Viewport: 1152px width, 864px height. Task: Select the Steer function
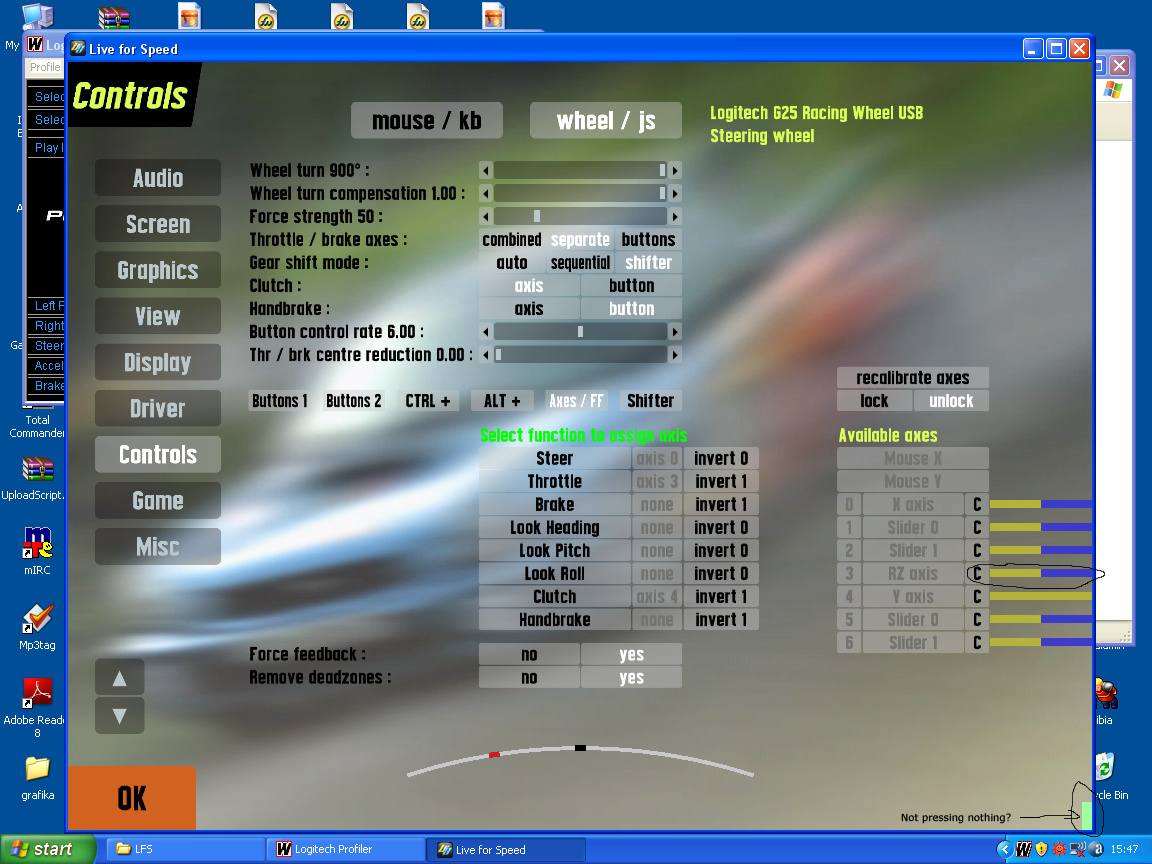[555, 458]
